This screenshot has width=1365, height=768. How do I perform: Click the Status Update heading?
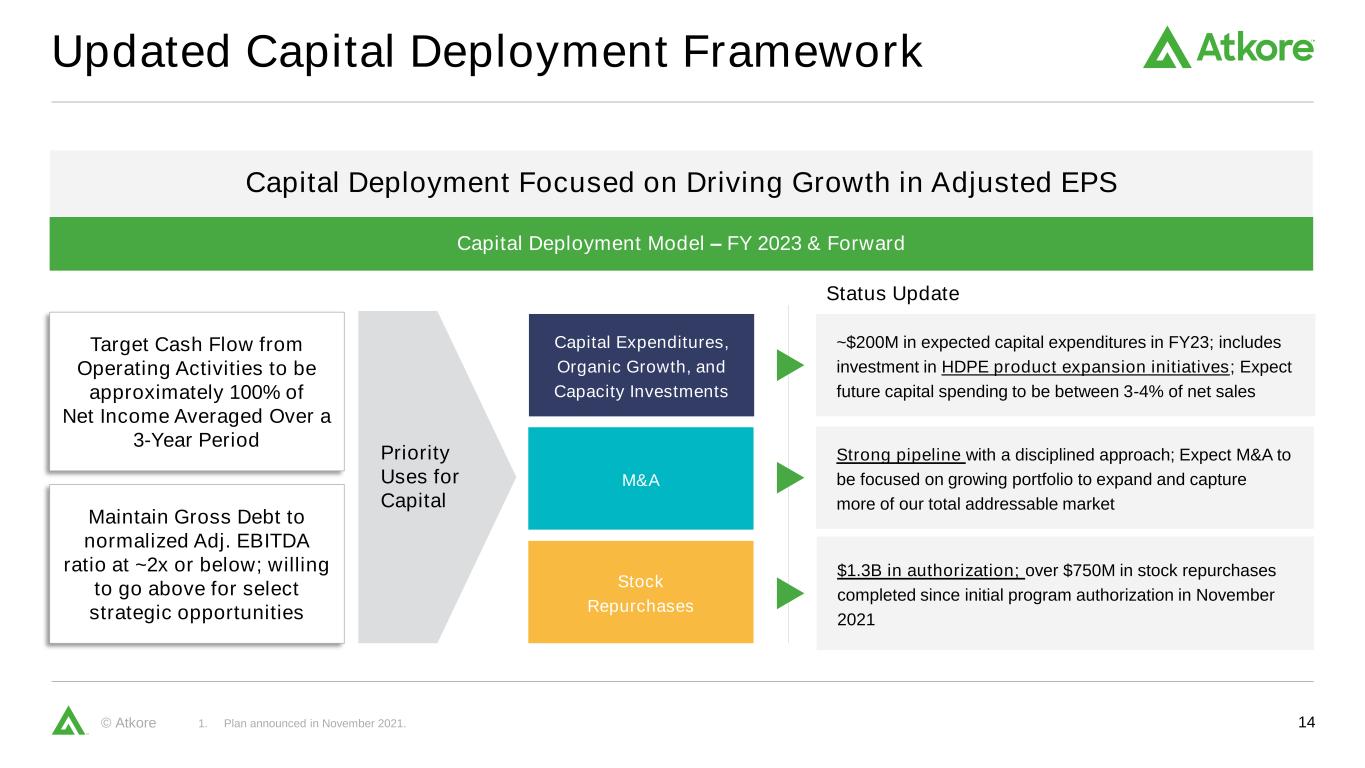click(x=892, y=294)
